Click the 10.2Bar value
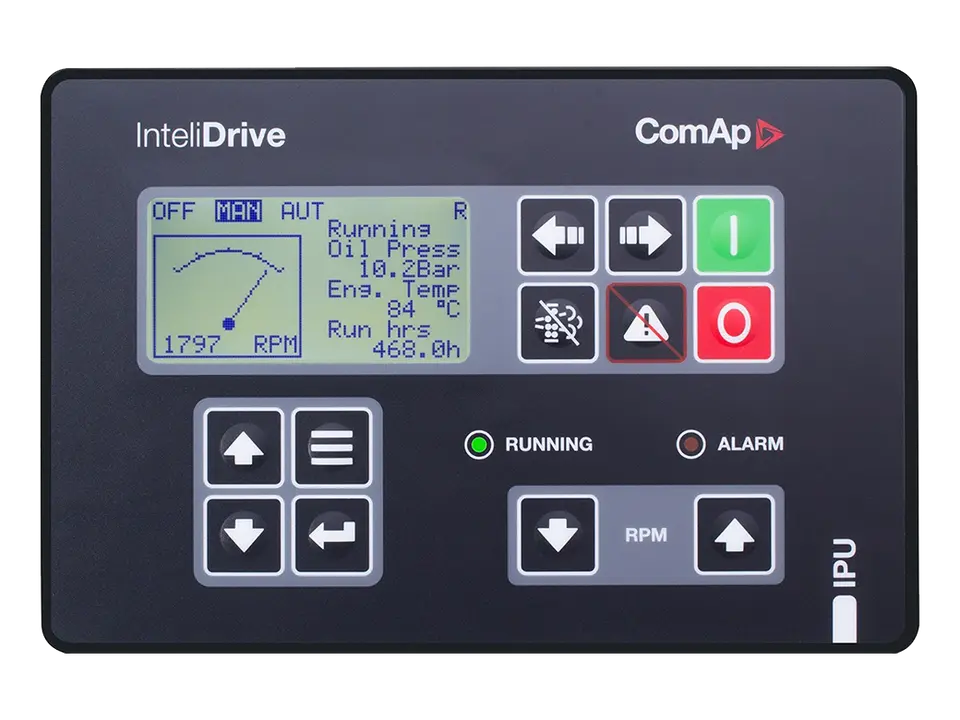Viewport: 960px width, 720px height. pos(409,269)
